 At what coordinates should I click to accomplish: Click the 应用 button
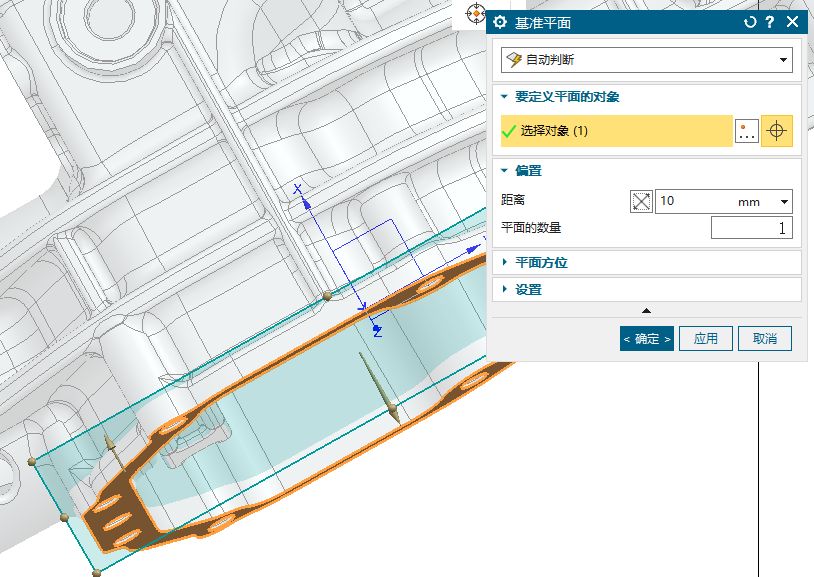[x=706, y=339]
